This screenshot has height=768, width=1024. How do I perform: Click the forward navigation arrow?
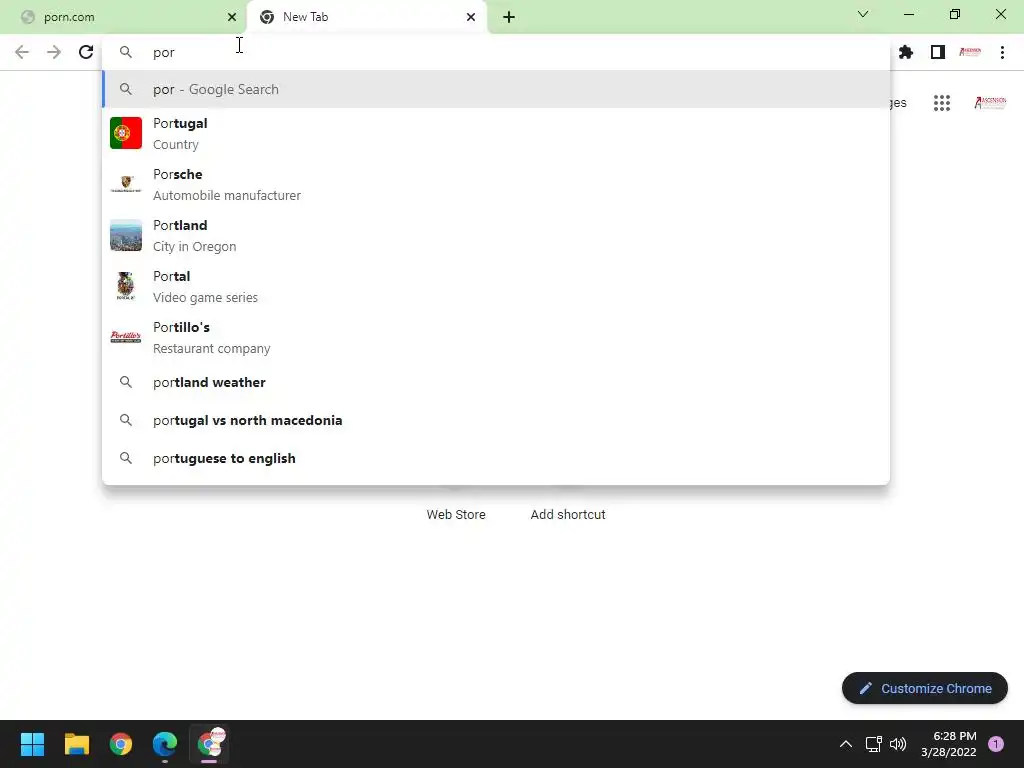[54, 52]
